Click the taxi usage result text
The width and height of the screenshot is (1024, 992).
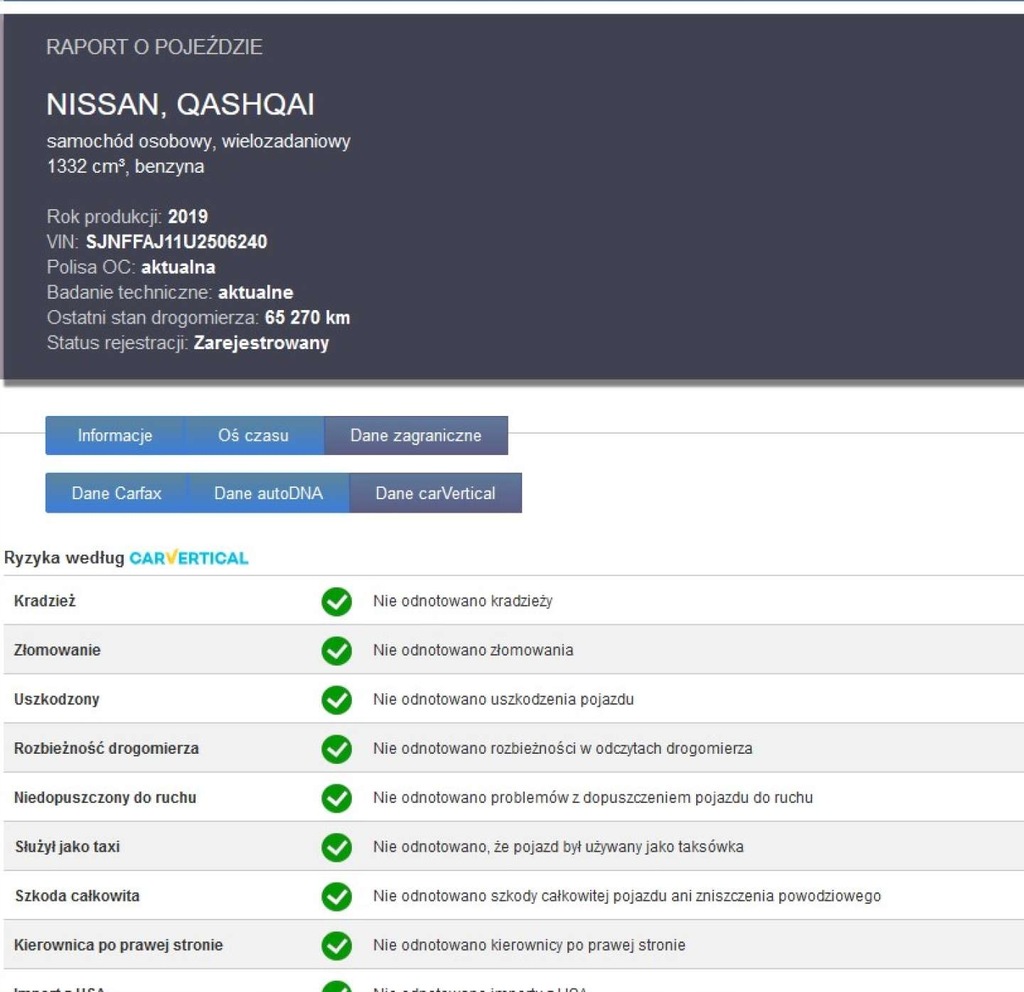point(558,846)
